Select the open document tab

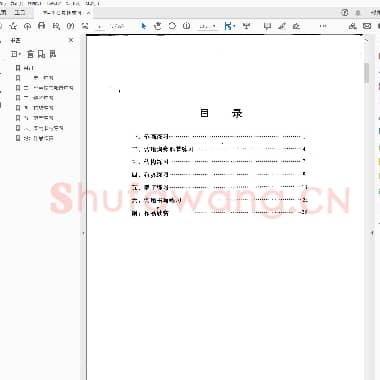[x=62, y=13]
